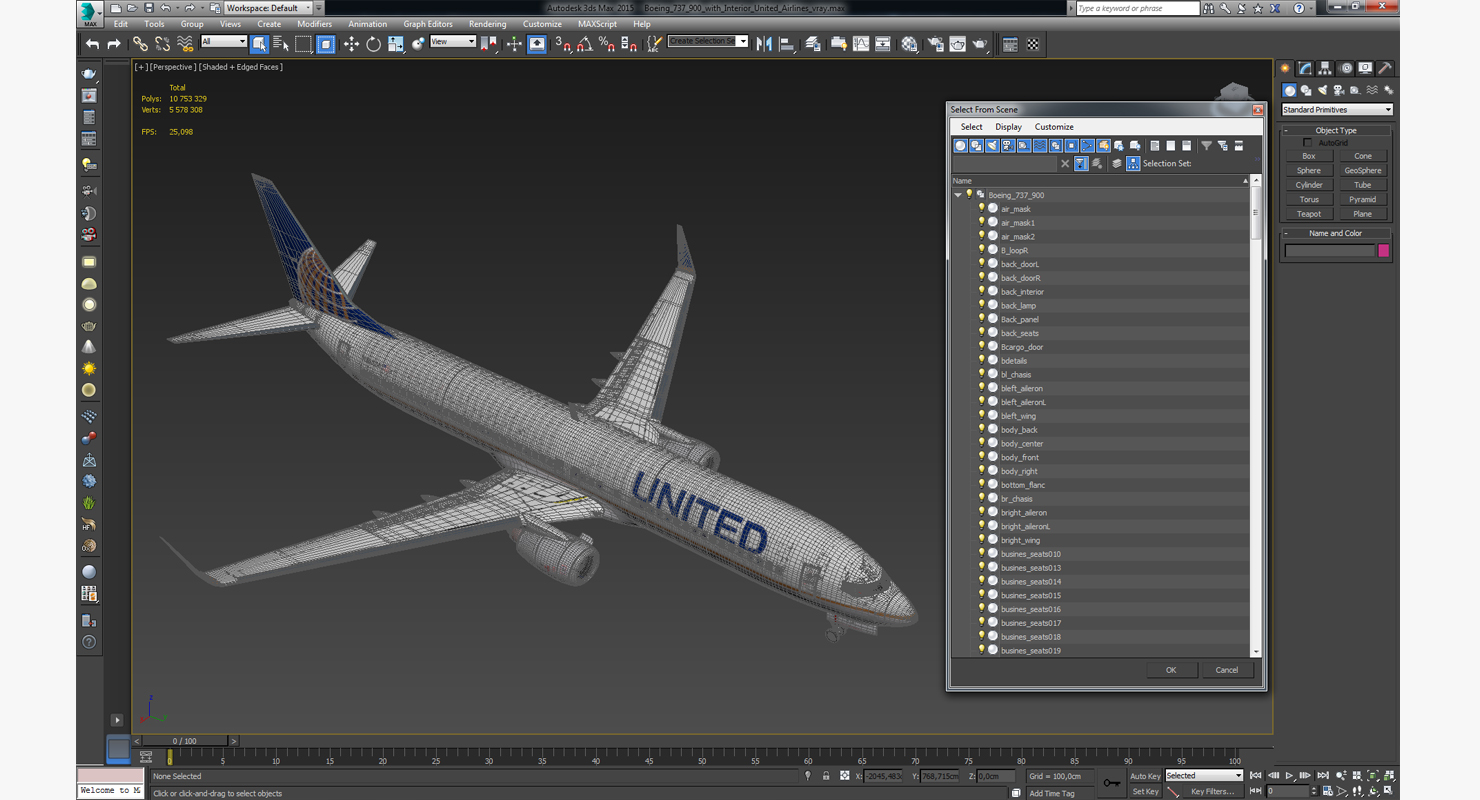Image resolution: width=1480 pixels, height=800 pixels.
Task: Toggle 3D Snaps in main toolbar
Action: [x=563, y=44]
